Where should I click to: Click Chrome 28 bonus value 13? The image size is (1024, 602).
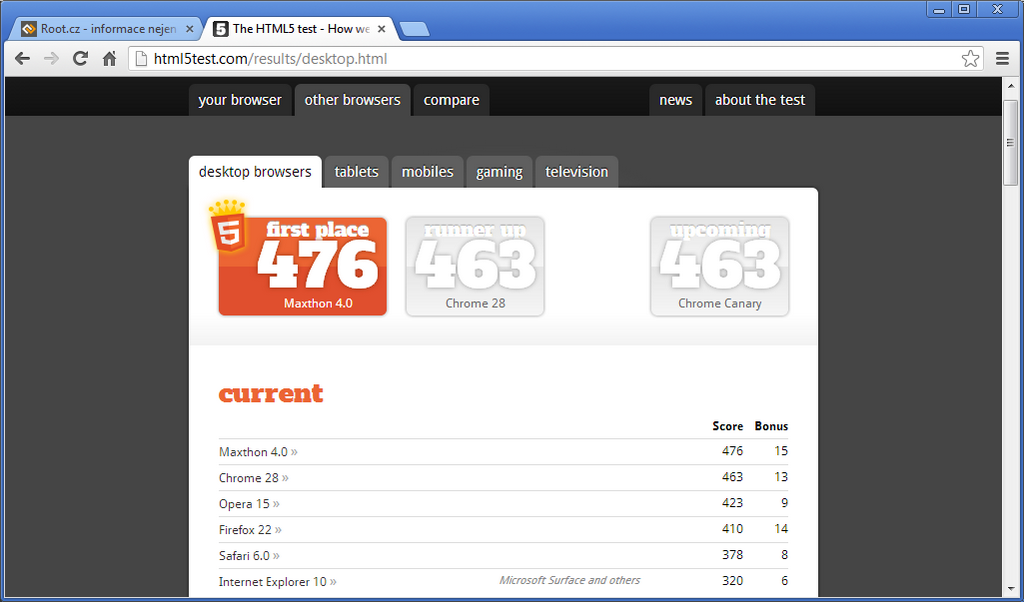(x=781, y=477)
